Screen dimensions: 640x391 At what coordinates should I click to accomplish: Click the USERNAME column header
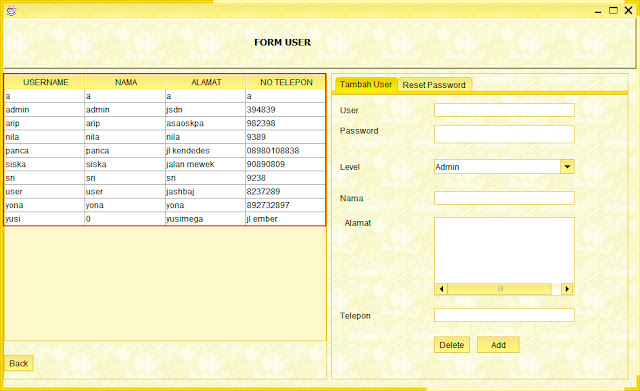45,82
